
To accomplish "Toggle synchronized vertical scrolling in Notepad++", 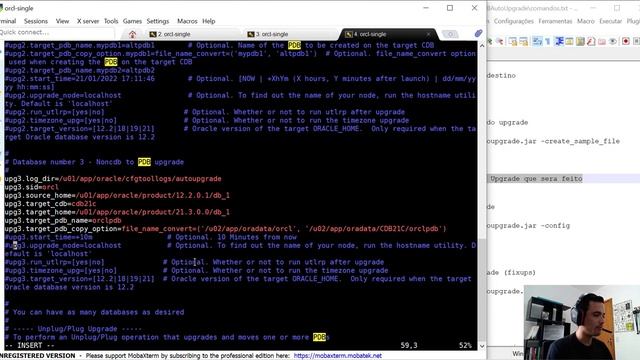I will click(513, 41).
